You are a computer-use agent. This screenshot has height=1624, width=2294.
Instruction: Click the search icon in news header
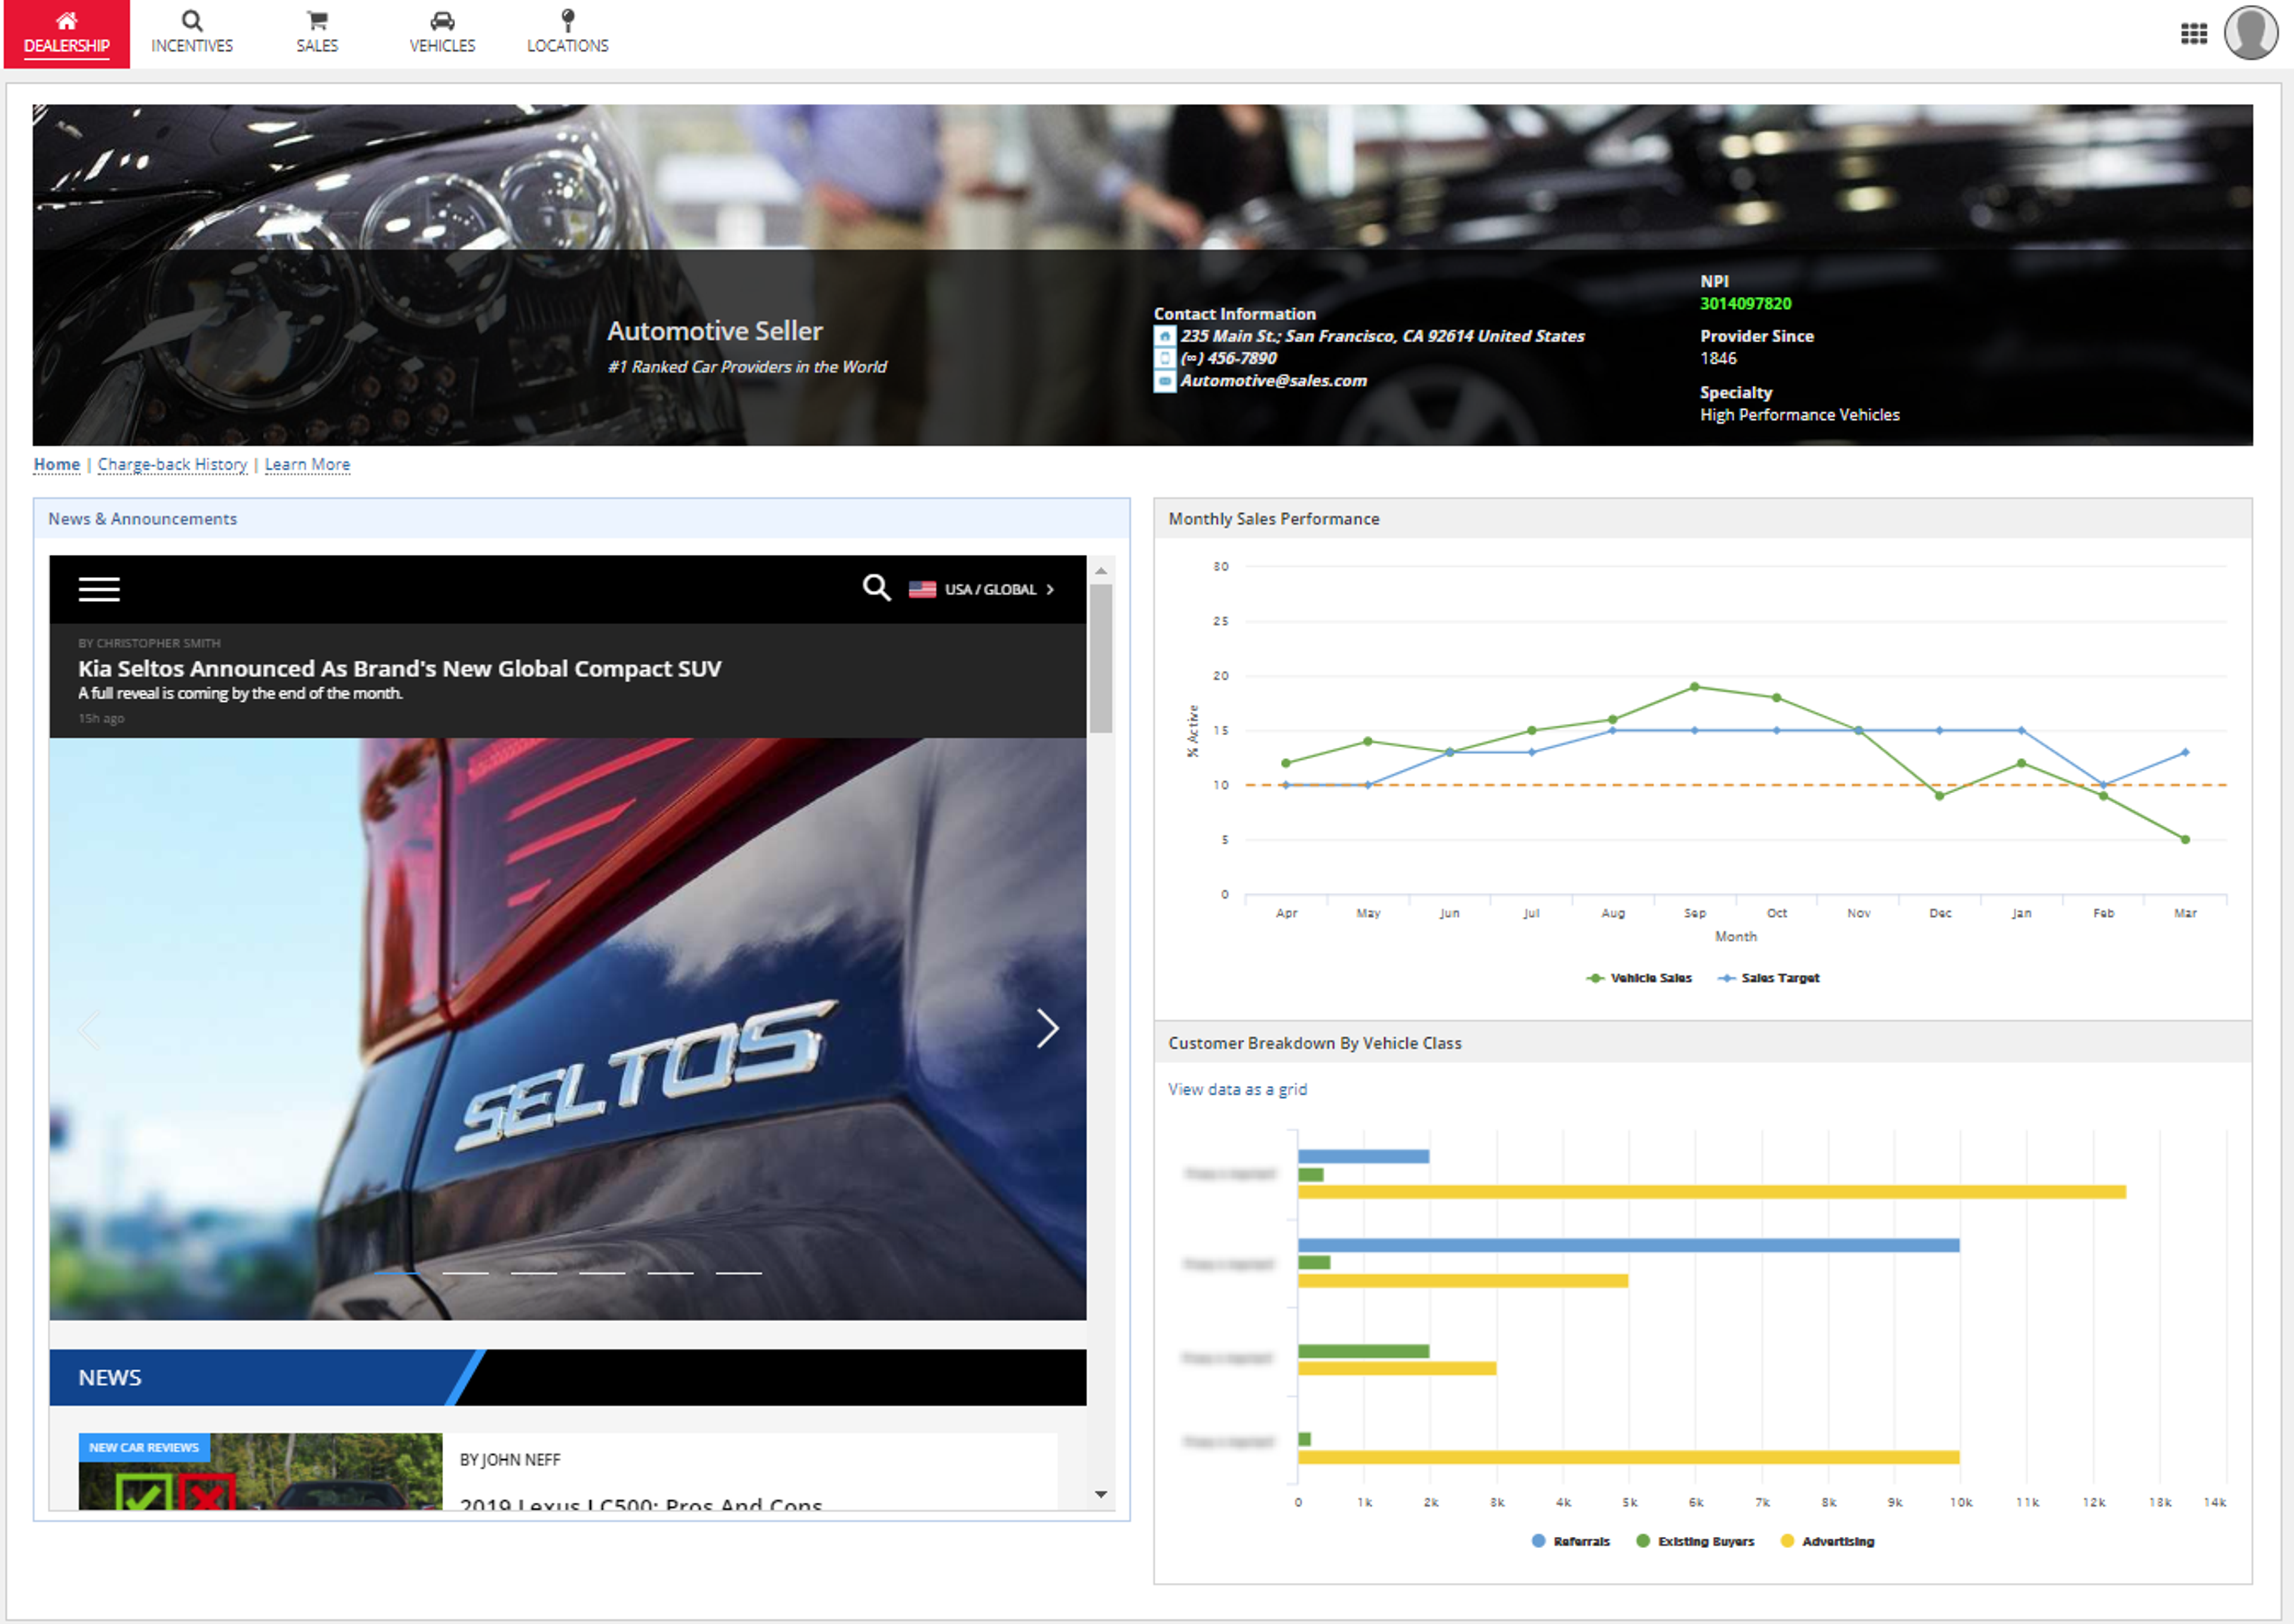tap(876, 588)
